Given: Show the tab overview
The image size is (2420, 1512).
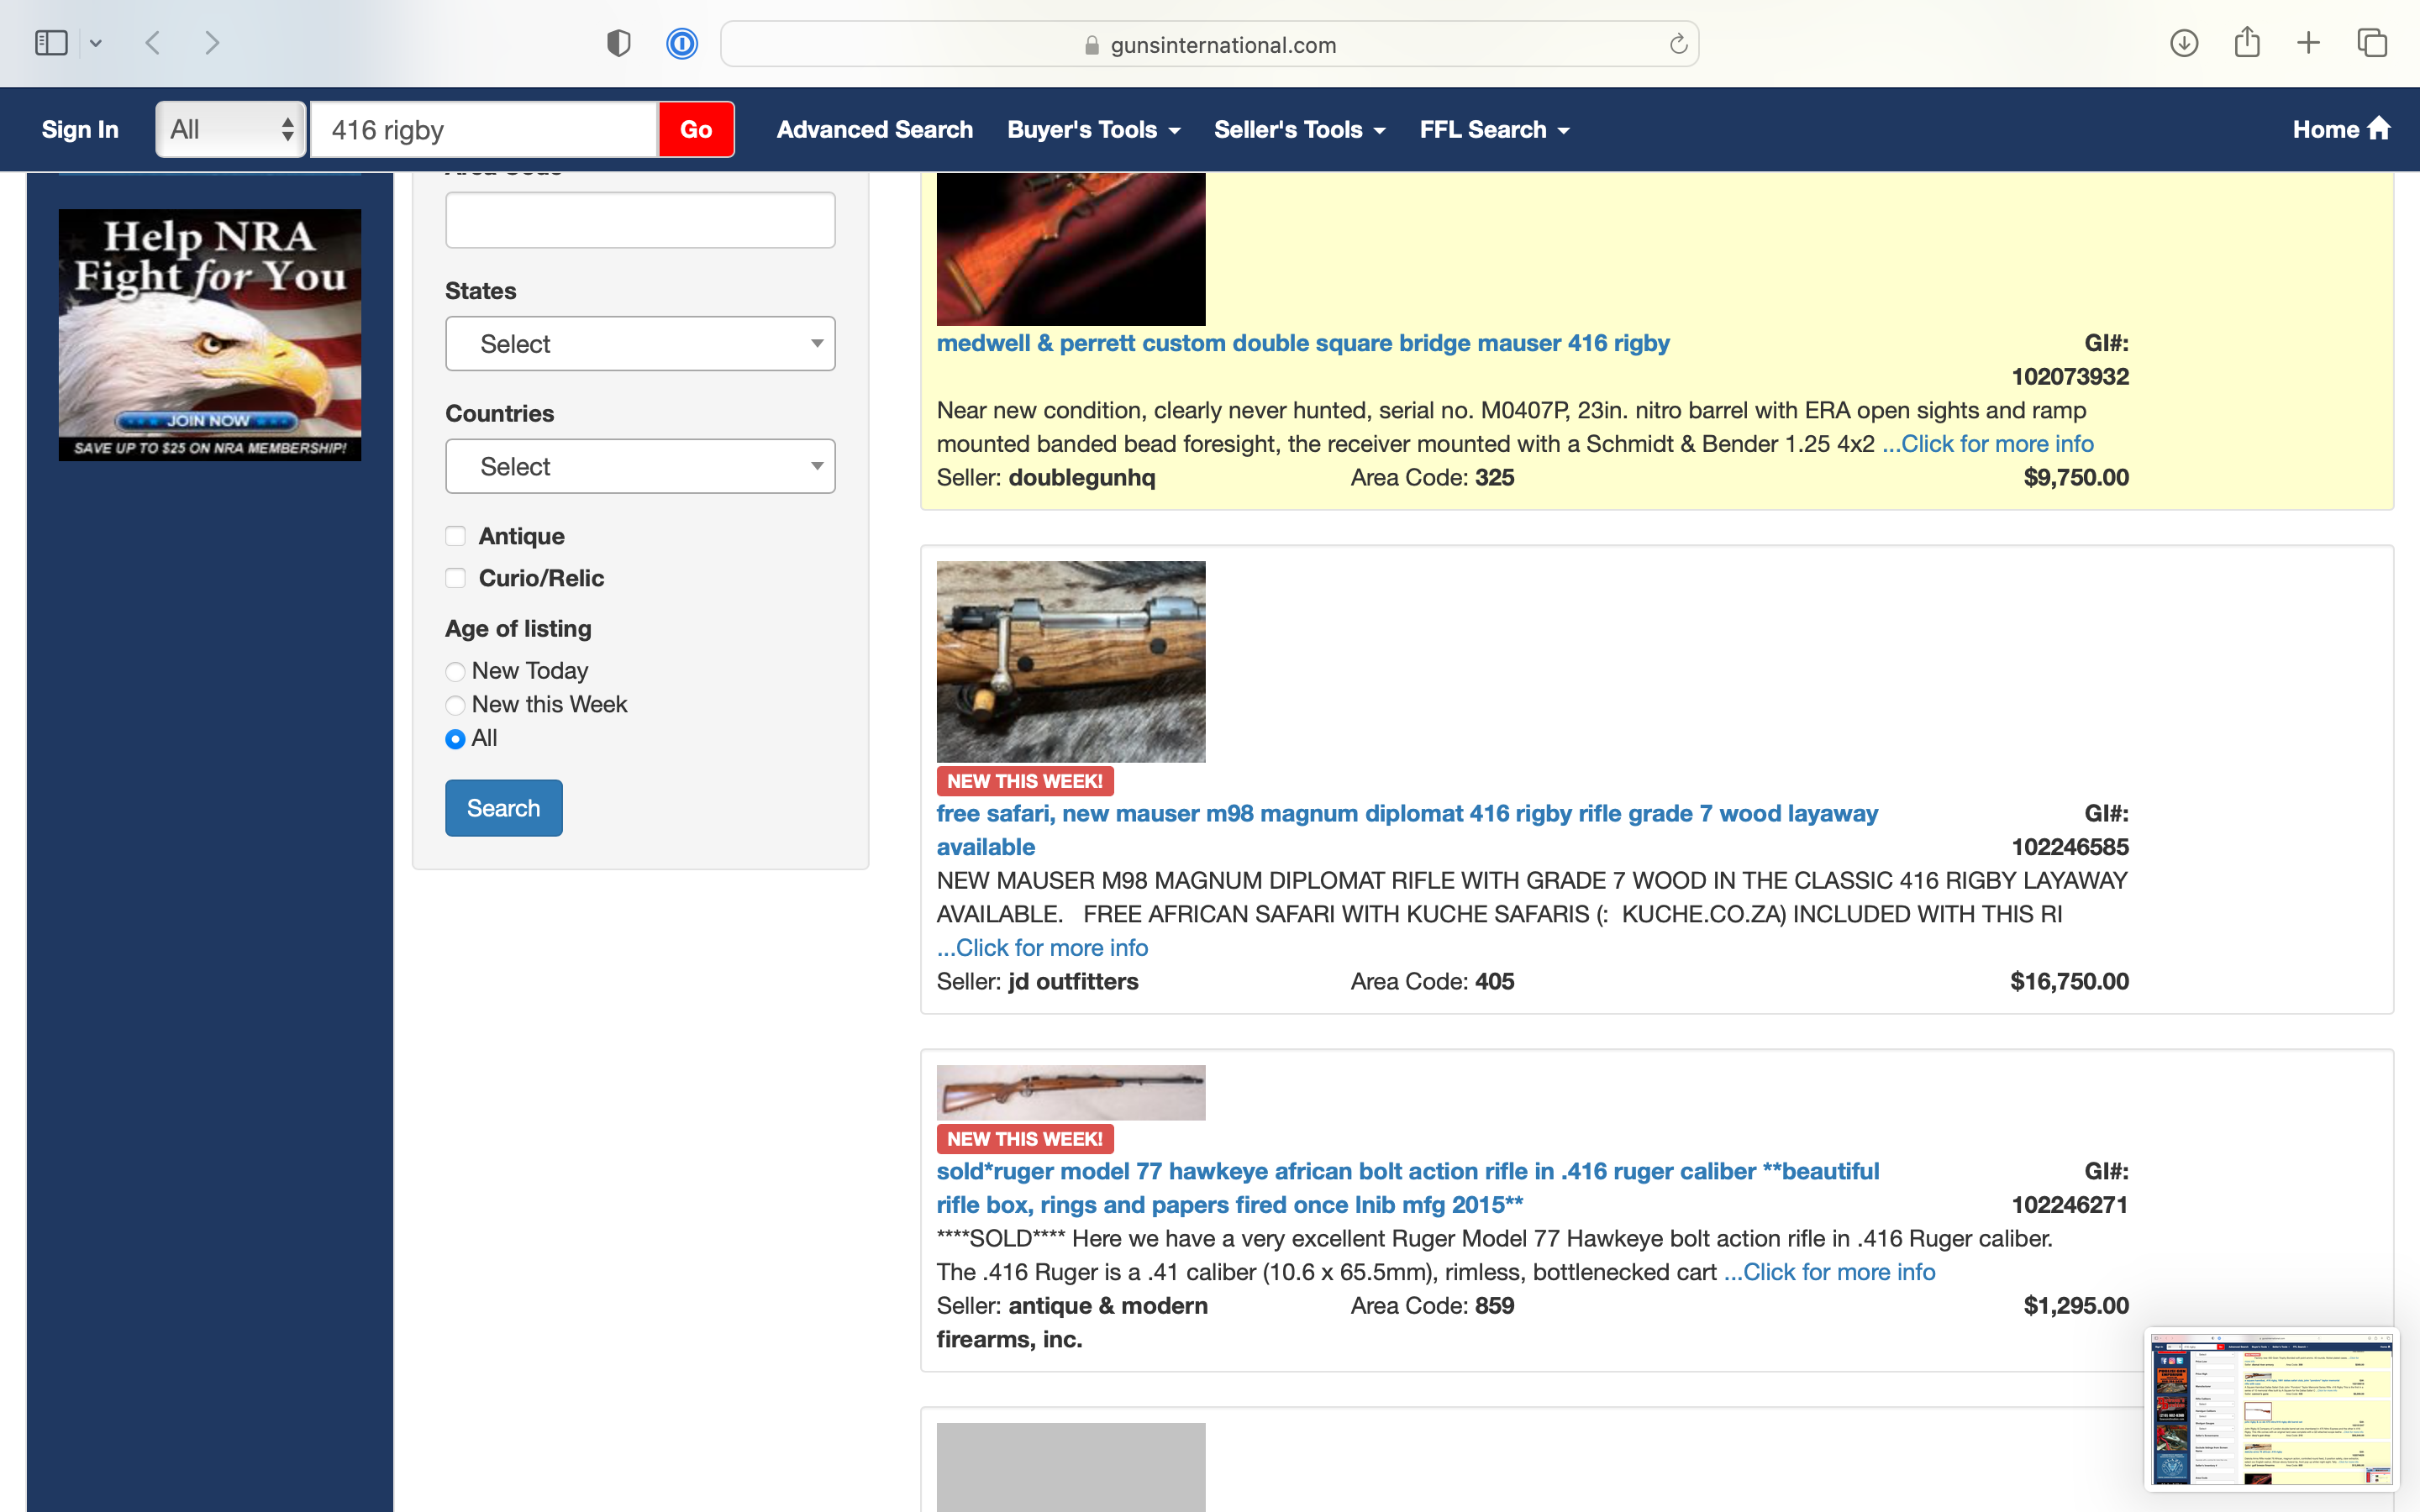Looking at the screenshot, I should pos(2372,43).
